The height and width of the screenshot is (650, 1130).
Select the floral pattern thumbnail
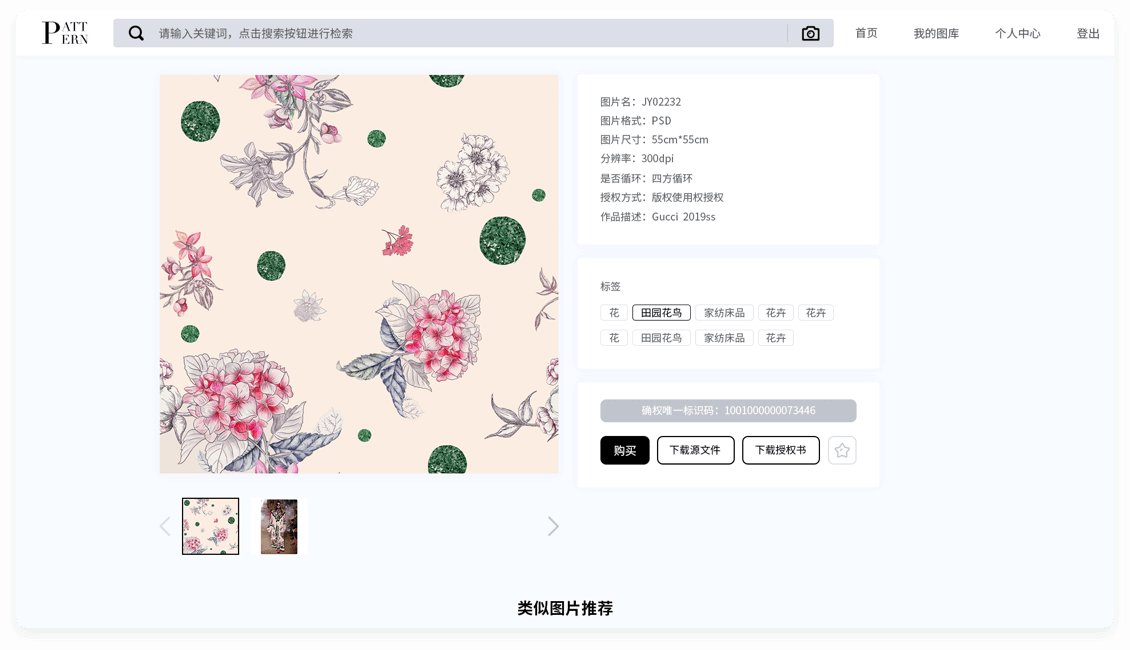click(210, 526)
